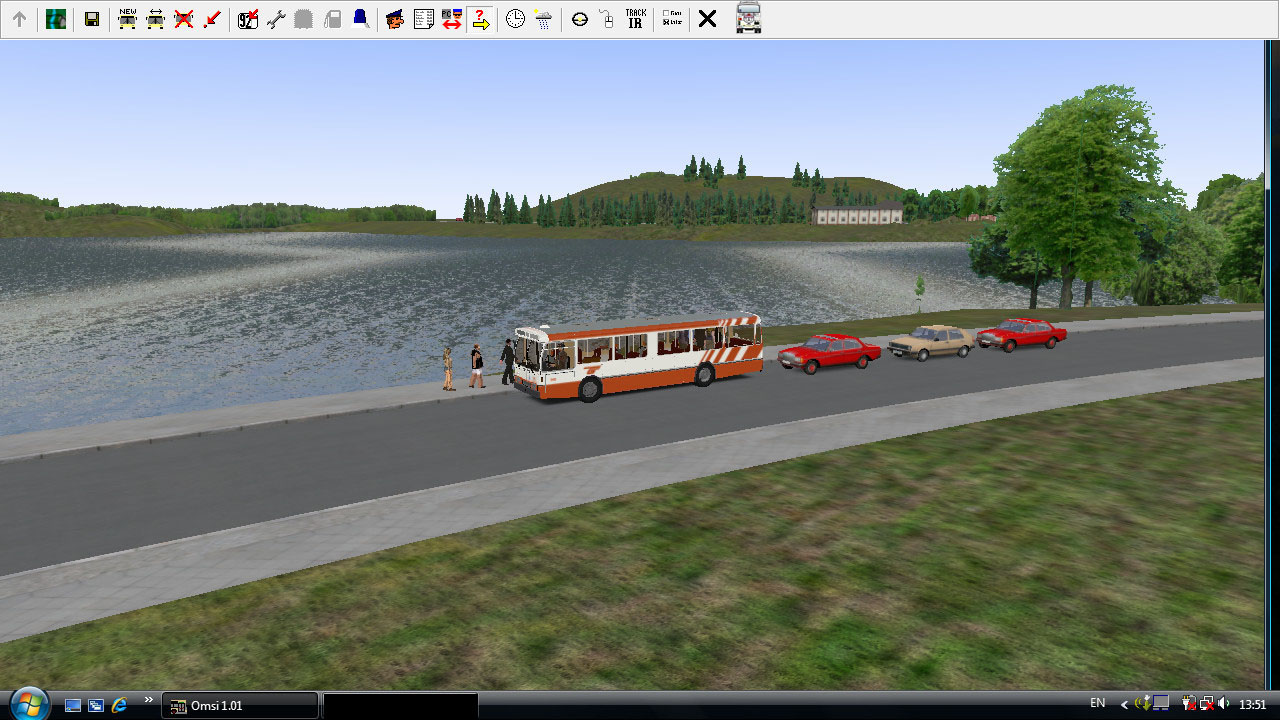Click the gray up arrow toolbar icon
This screenshot has height=720, width=1280.
(19, 19)
